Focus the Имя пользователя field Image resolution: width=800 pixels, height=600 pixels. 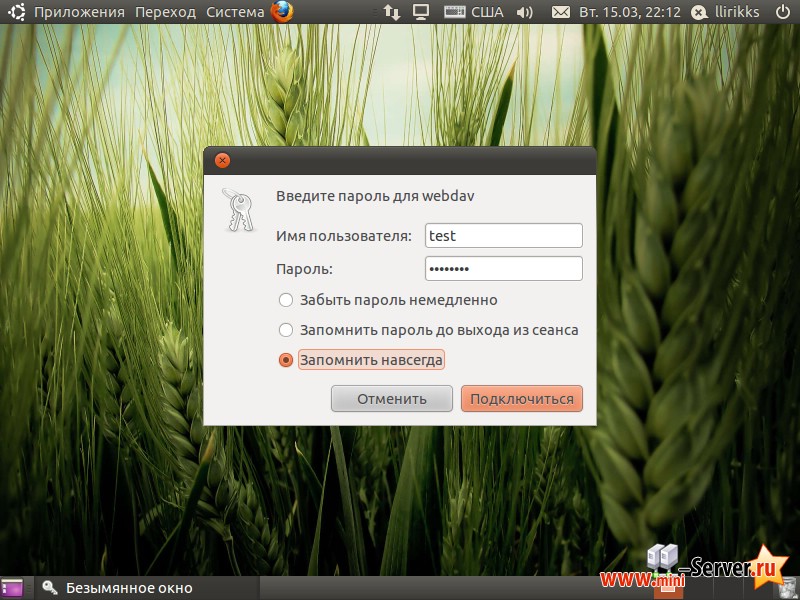tap(504, 236)
